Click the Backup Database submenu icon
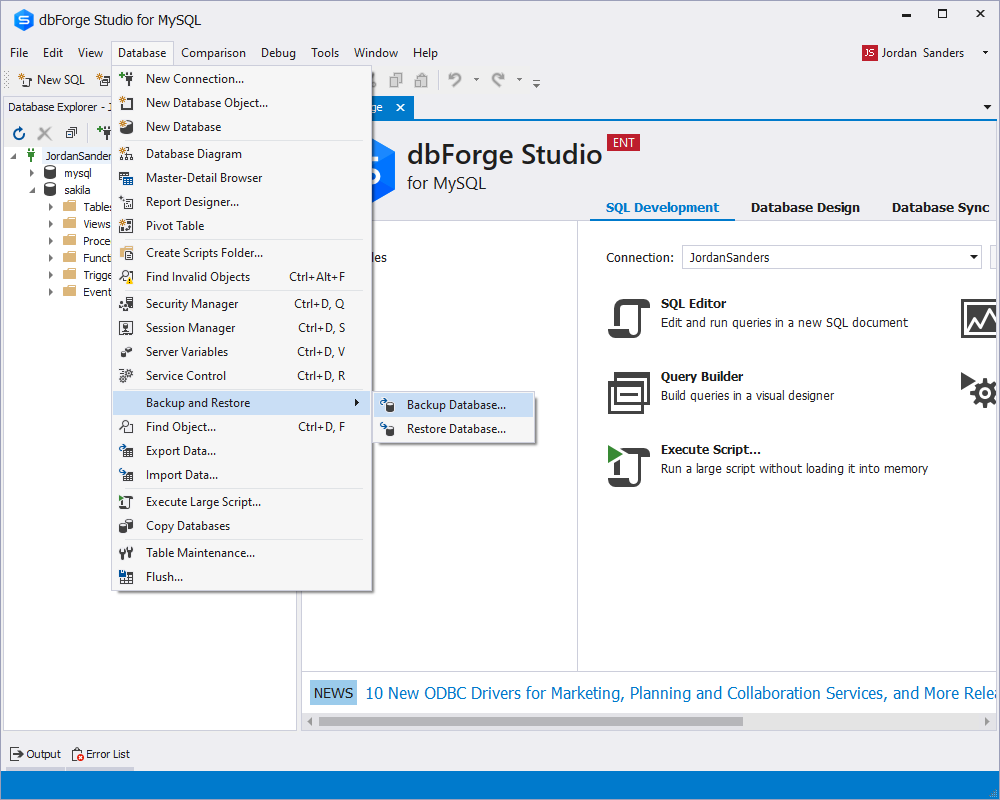The image size is (1000, 800). [387, 405]
